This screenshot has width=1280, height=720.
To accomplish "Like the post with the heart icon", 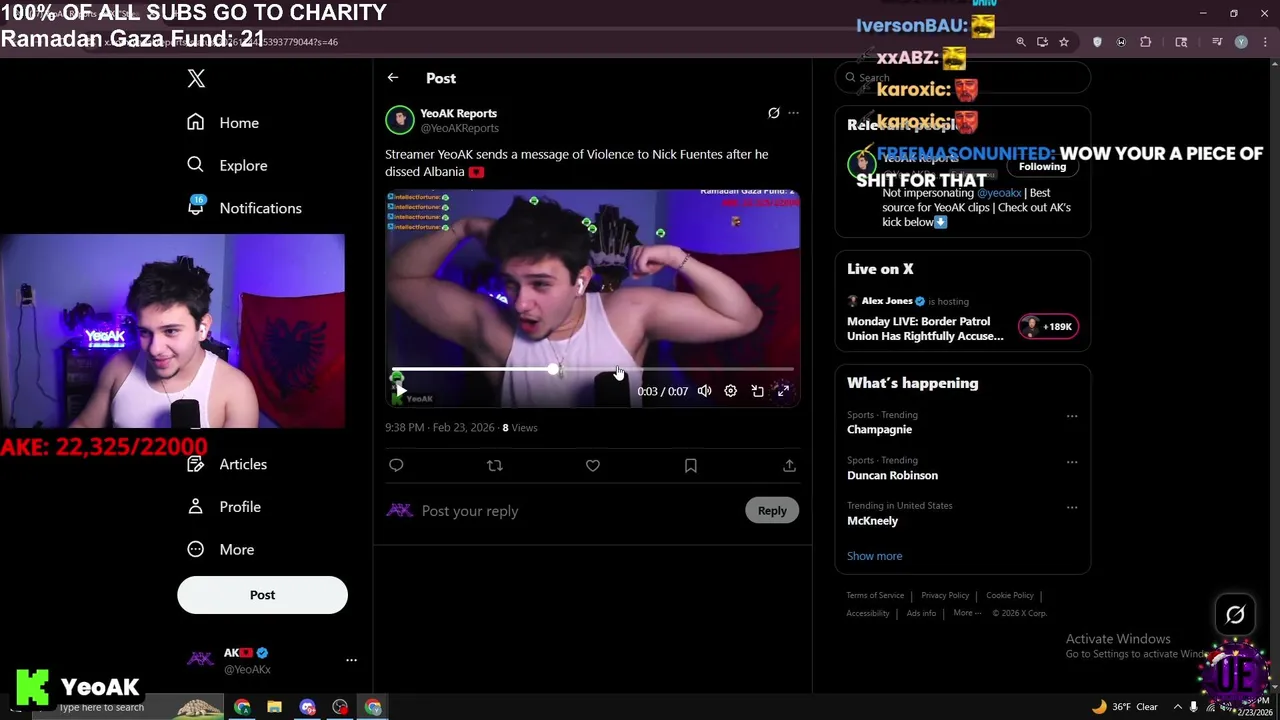I will [593, 465].
